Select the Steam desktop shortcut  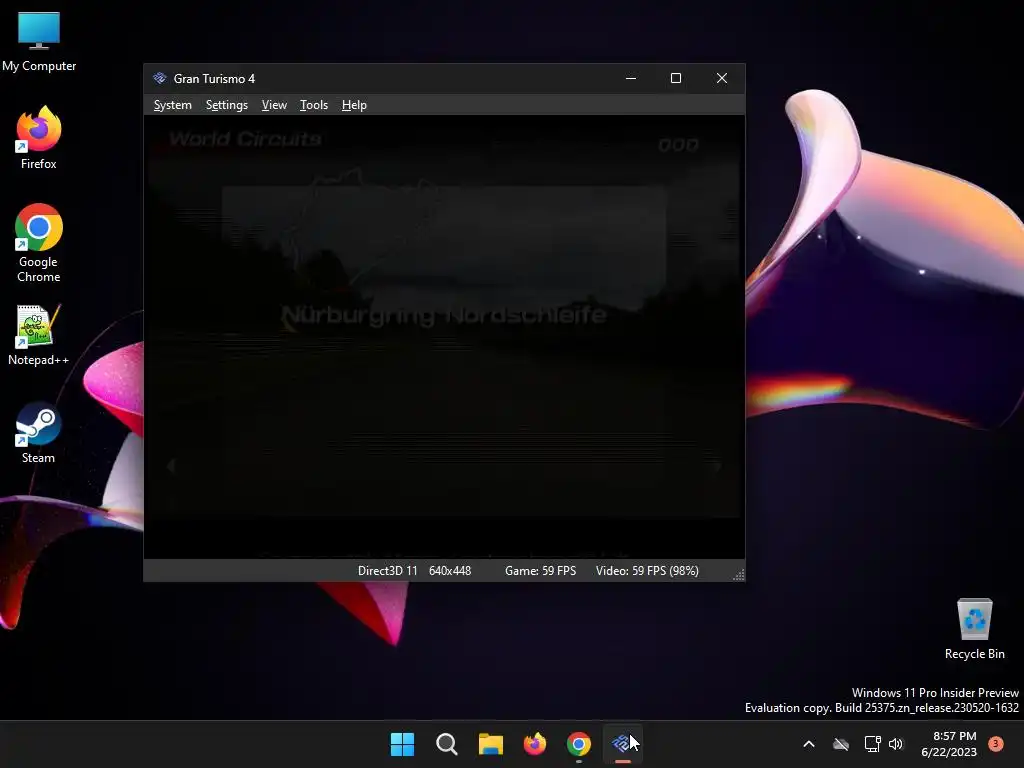(39, 433)
